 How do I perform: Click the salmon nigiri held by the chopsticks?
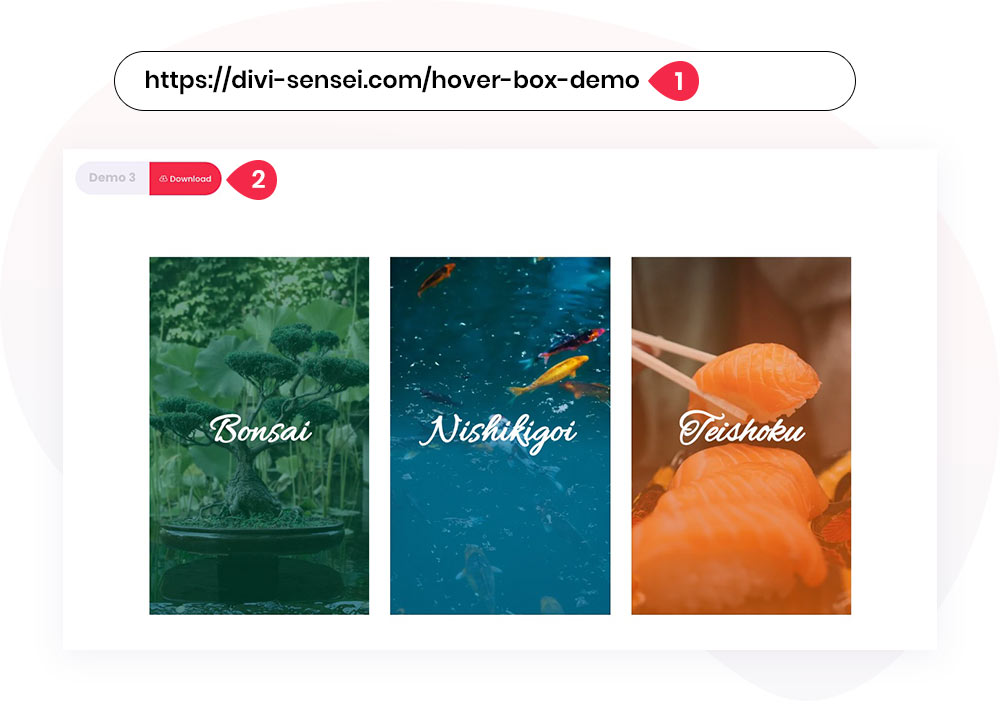tap(755, 378)
